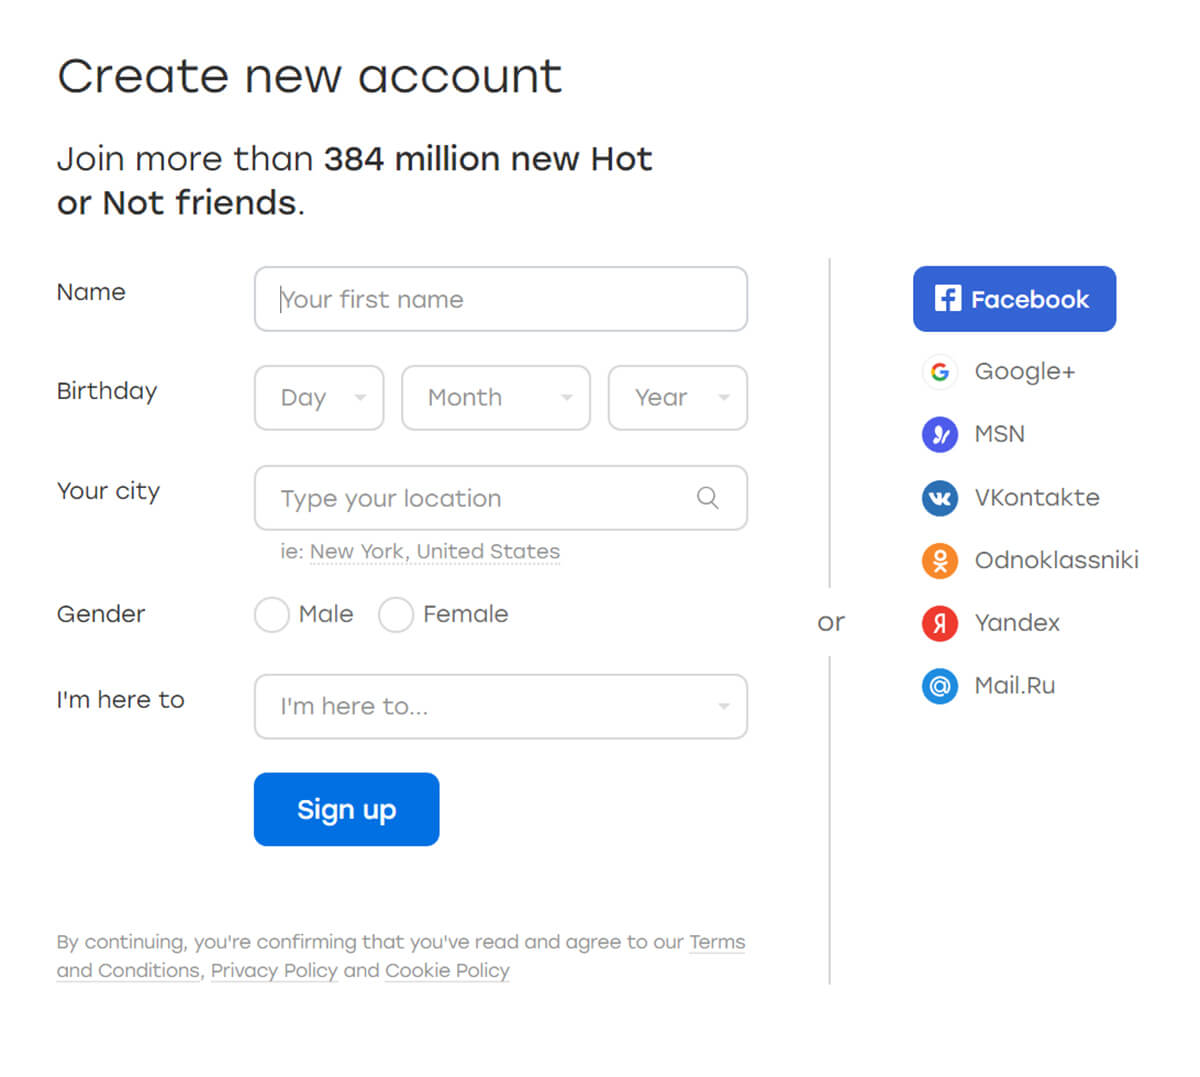Screen dimensions: 1200x1077
Task: Click the blue Sign up button
Action: click(346, 809)
